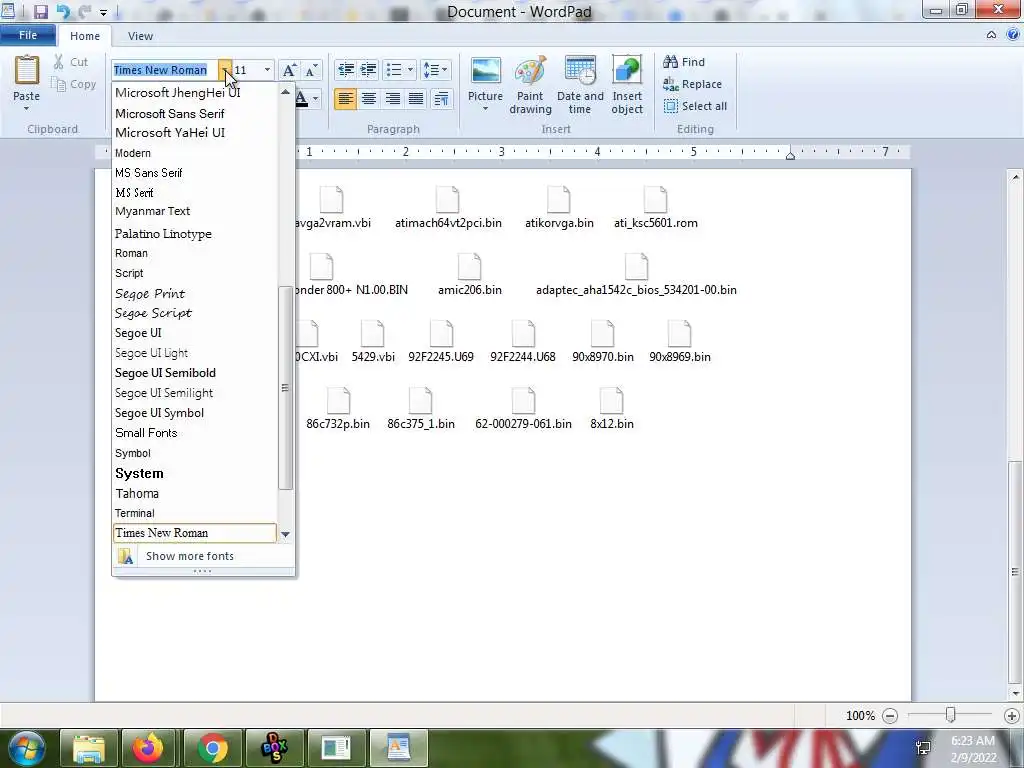The image size is (1024, 768).
Task: Open the text color dropdown arrow
Action: coord(315,99)
